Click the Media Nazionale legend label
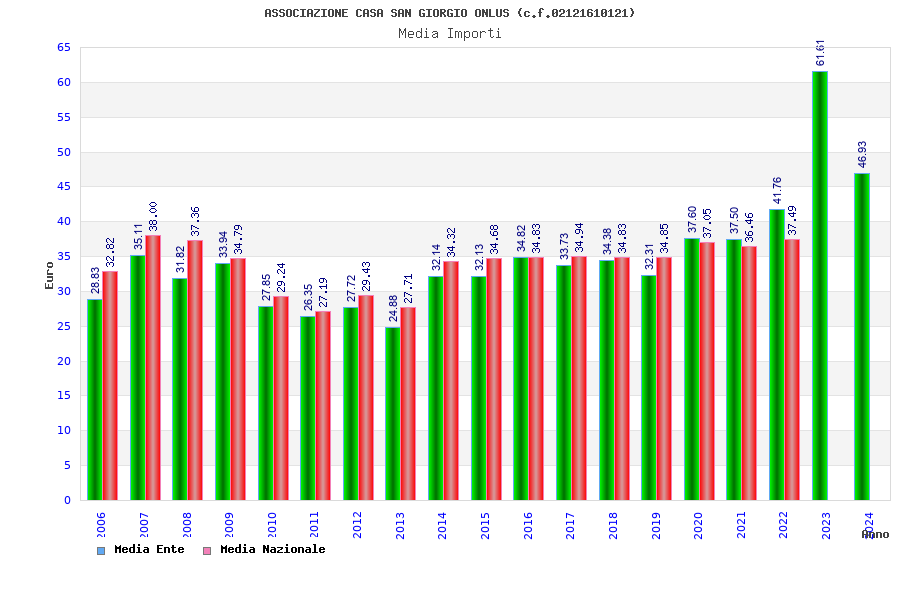 (x=273, y=549)
